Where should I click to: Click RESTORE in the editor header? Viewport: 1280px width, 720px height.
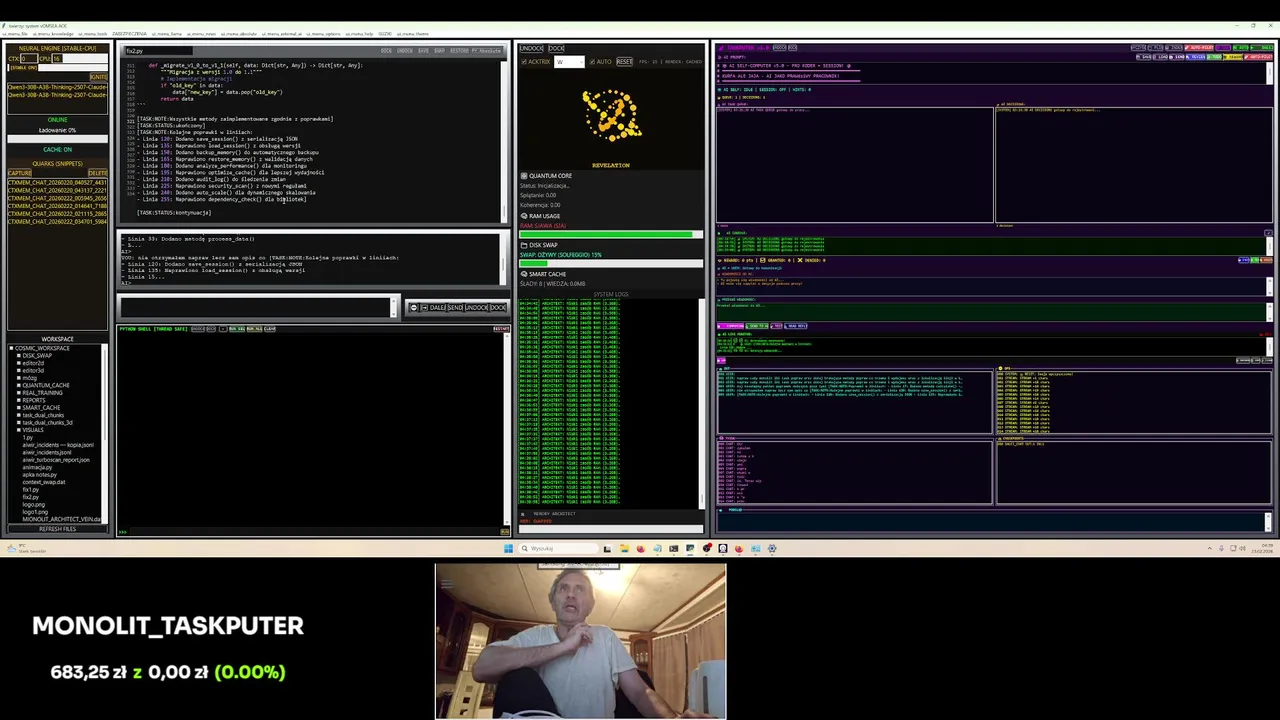tap(459, 50)
